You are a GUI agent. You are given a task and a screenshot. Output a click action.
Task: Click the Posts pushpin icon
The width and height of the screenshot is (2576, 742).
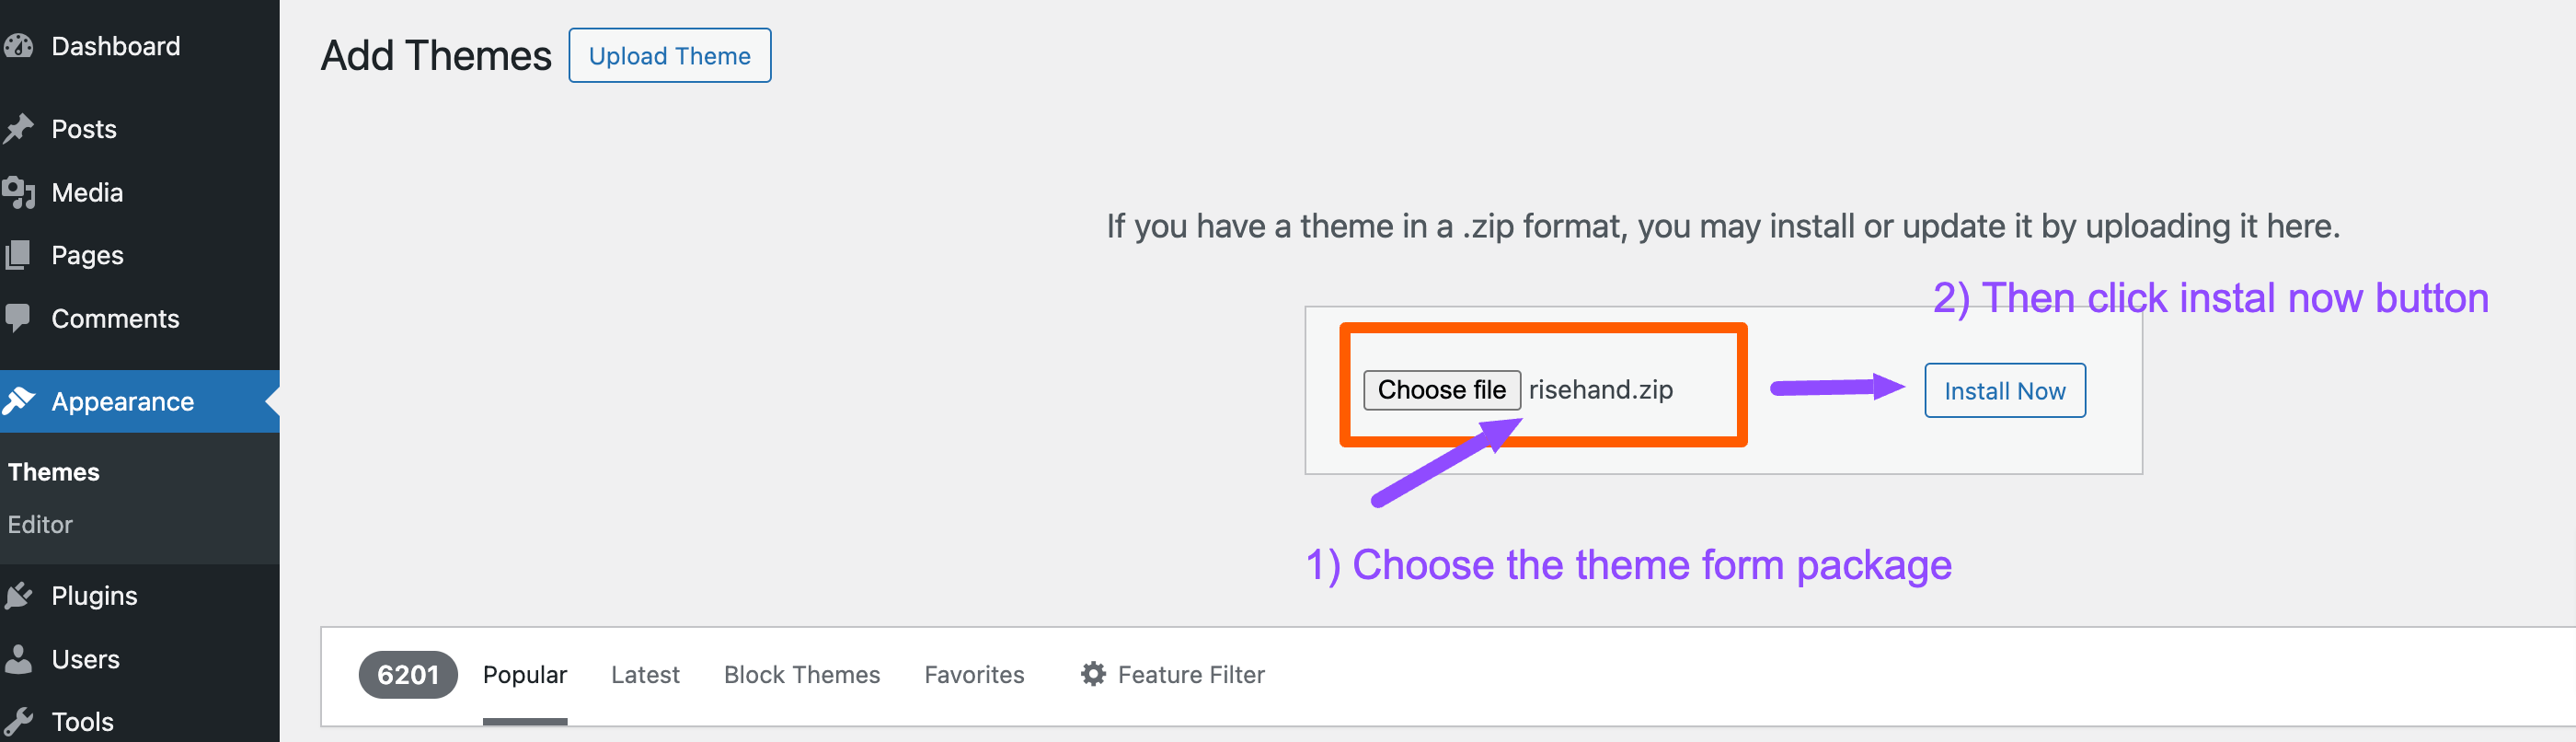pyautogui.click(x=18, y=129)
